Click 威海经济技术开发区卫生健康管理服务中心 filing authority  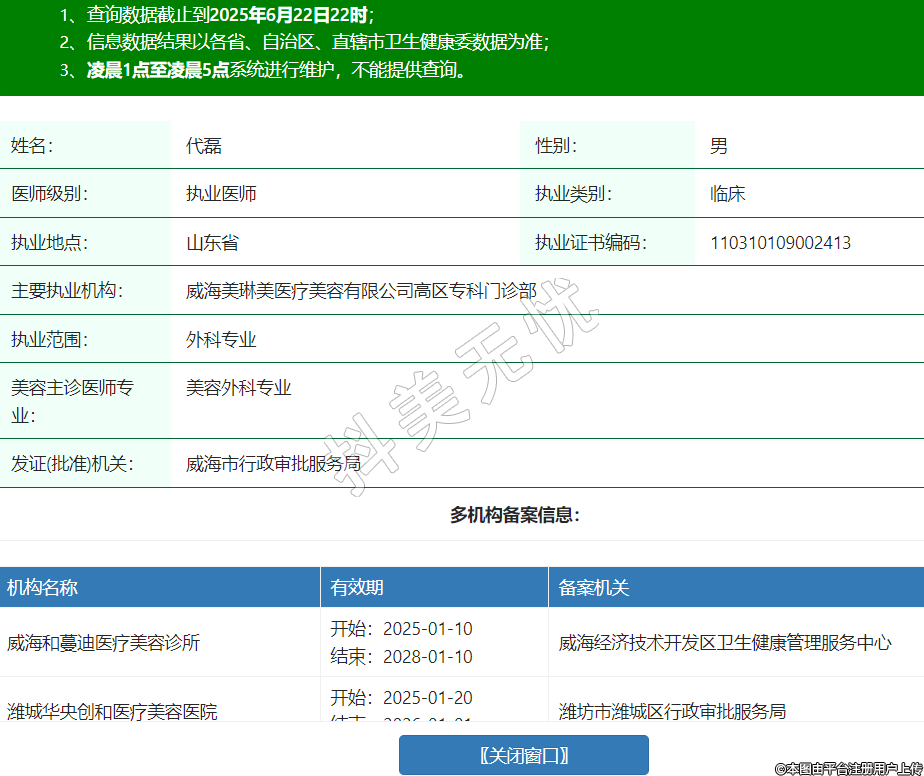(725, 643)
